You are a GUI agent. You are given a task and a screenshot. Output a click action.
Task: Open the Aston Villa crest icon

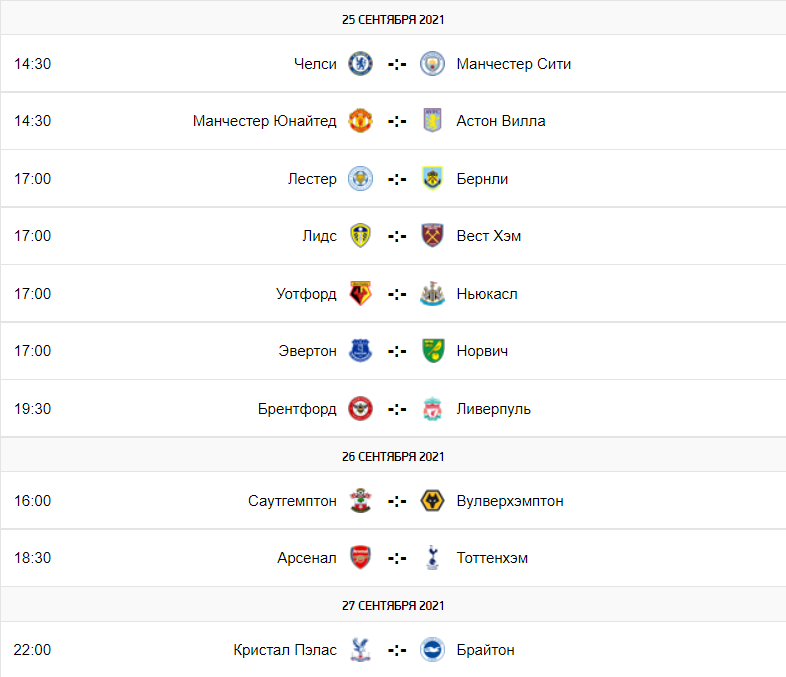(432, 121)
